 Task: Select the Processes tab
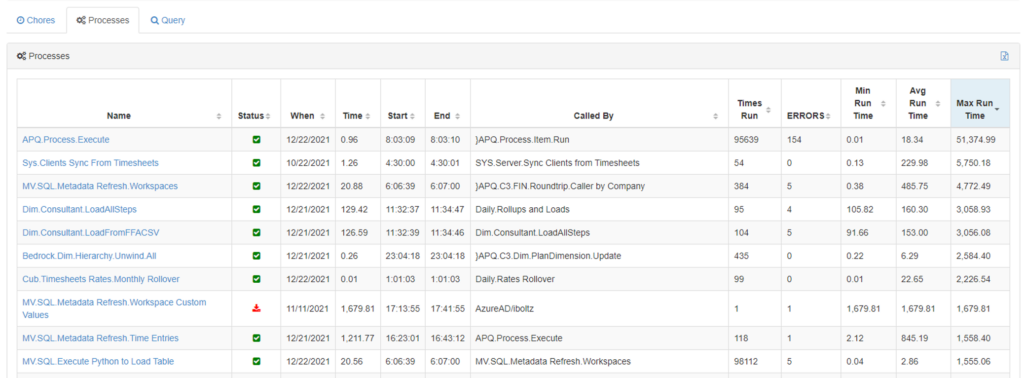[x=103, y=20]
